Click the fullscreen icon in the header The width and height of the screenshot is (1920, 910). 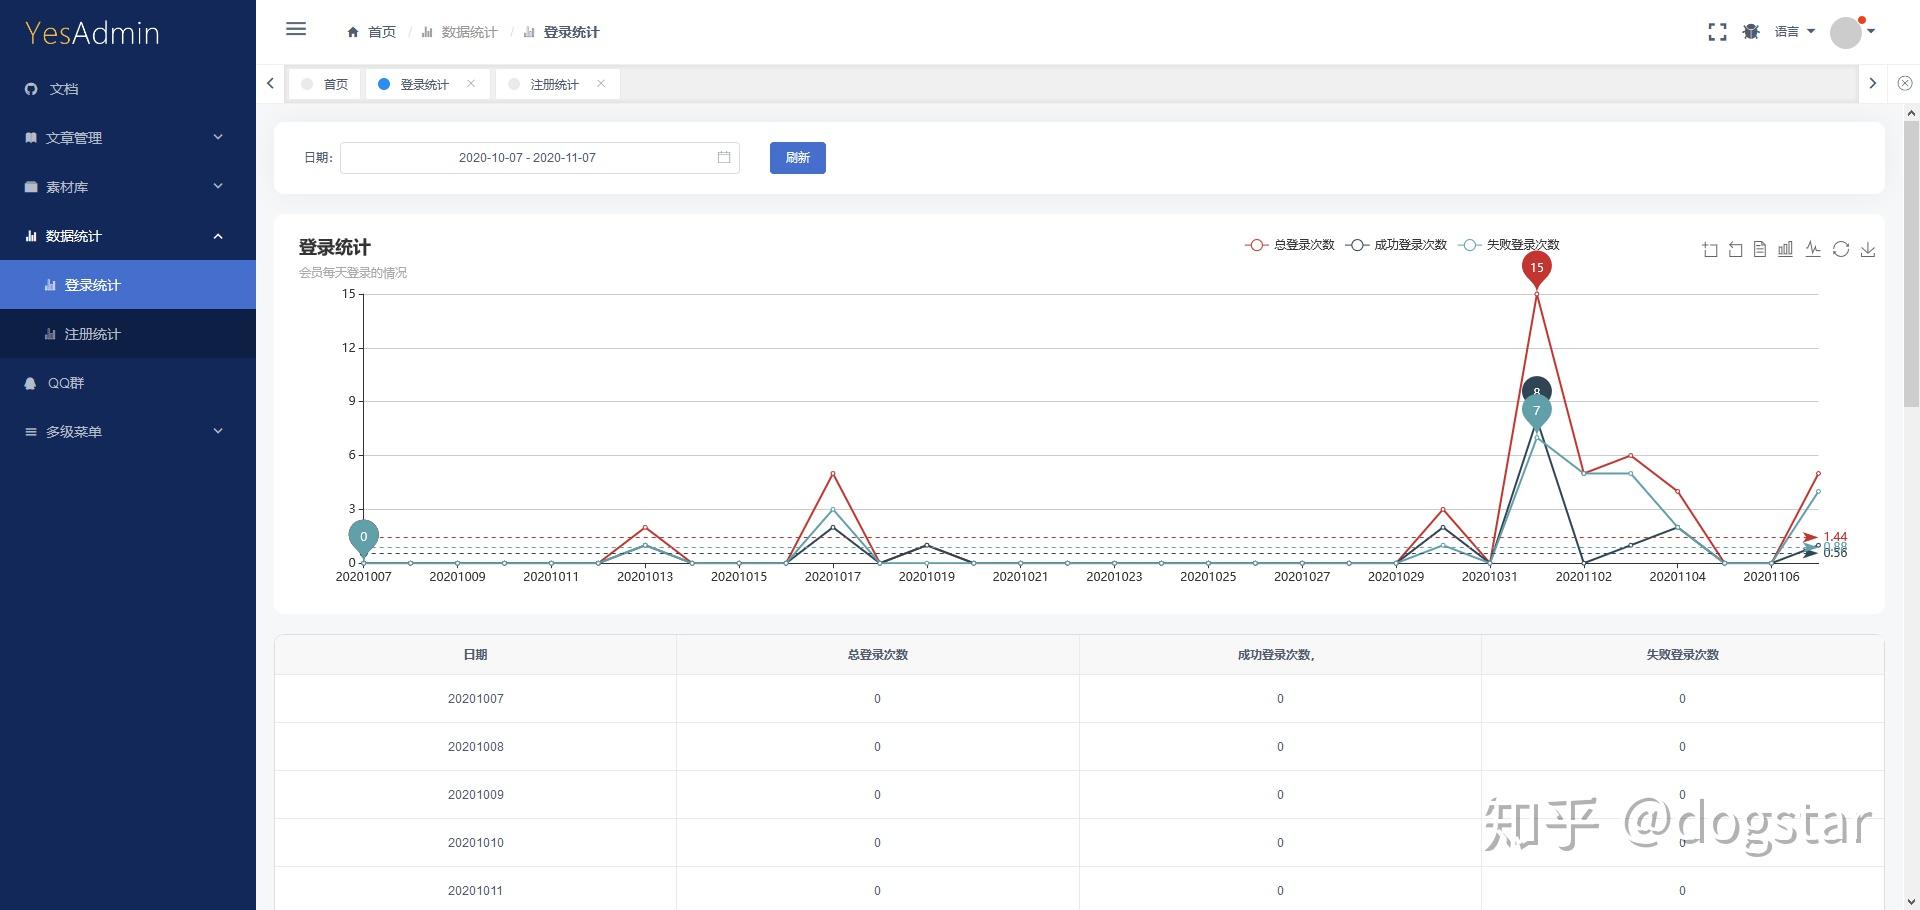(x=1717, y=32)
